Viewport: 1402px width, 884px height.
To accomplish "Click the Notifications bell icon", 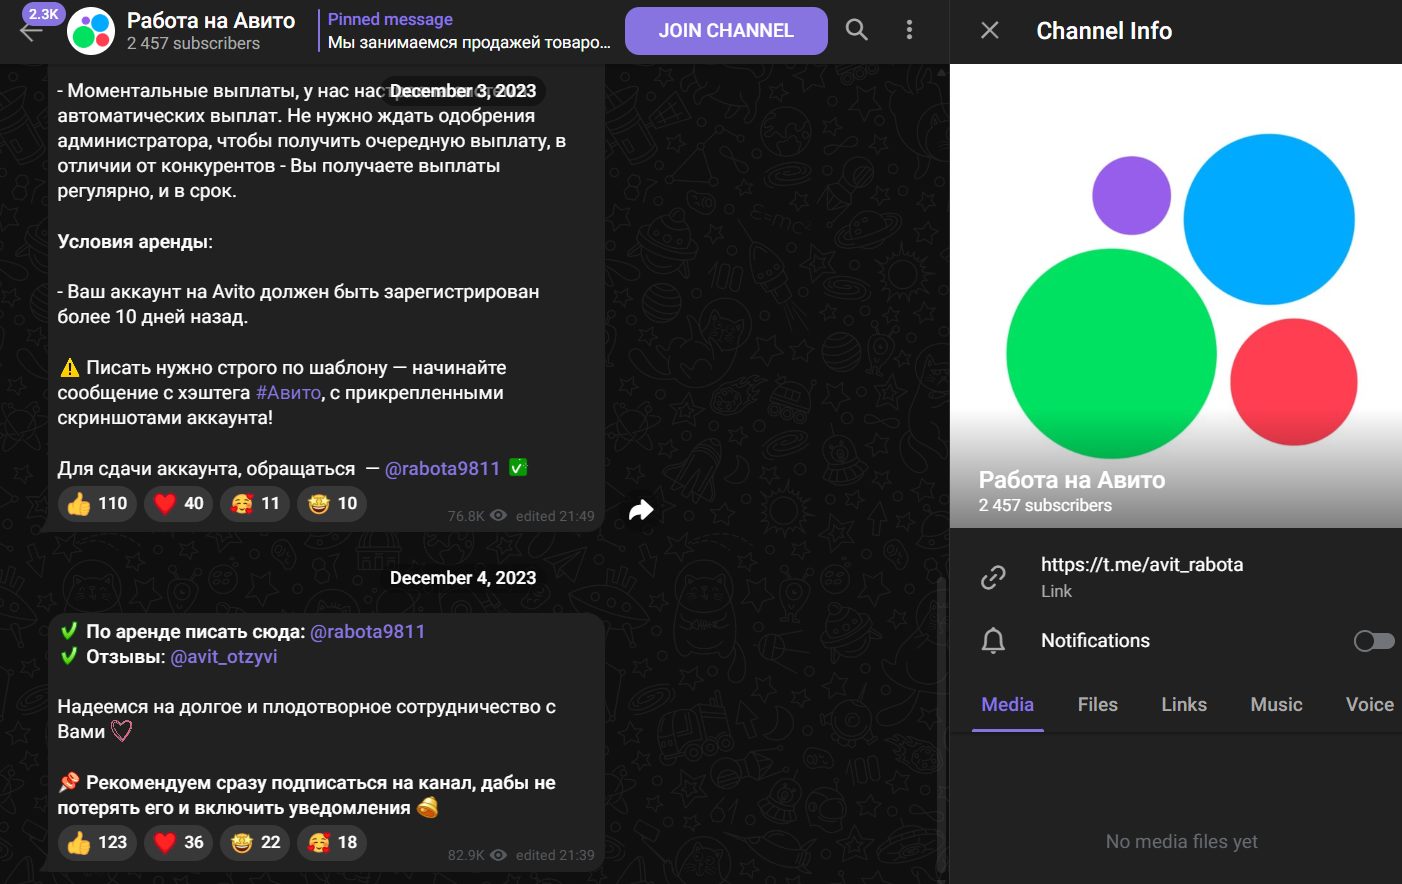I will click(x=993, y=641).
